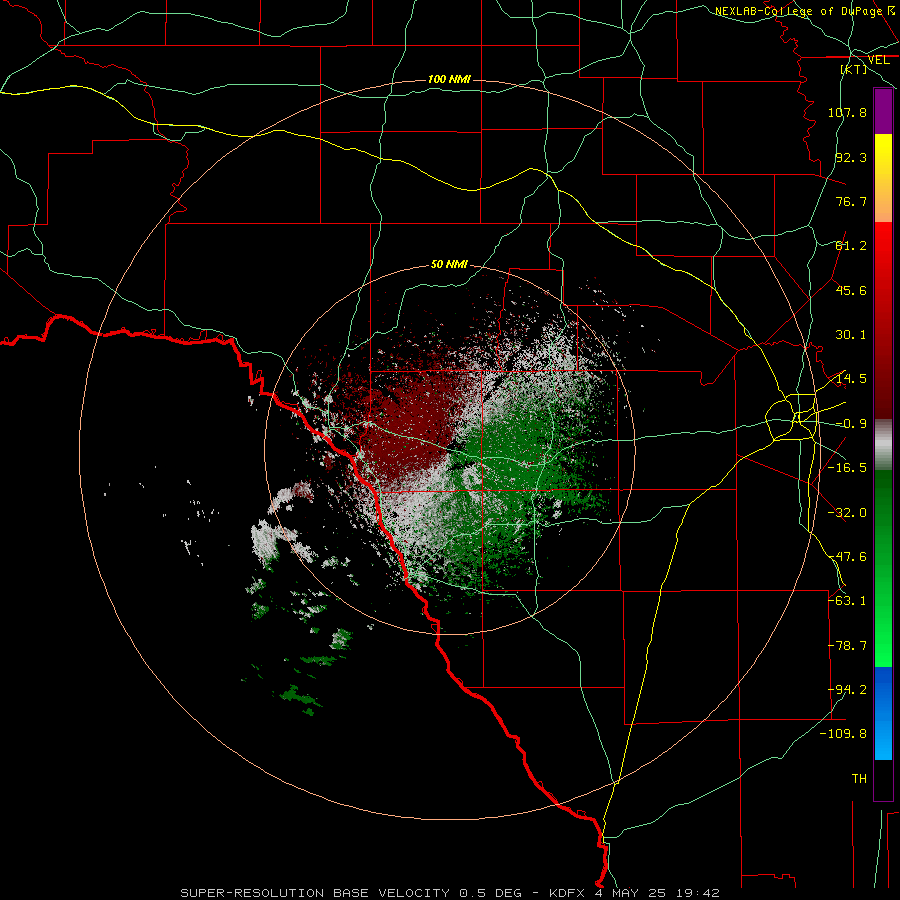Click the -94.2 legend value
The height and width of the screenshot is (900, 900).
click(847, 689)
